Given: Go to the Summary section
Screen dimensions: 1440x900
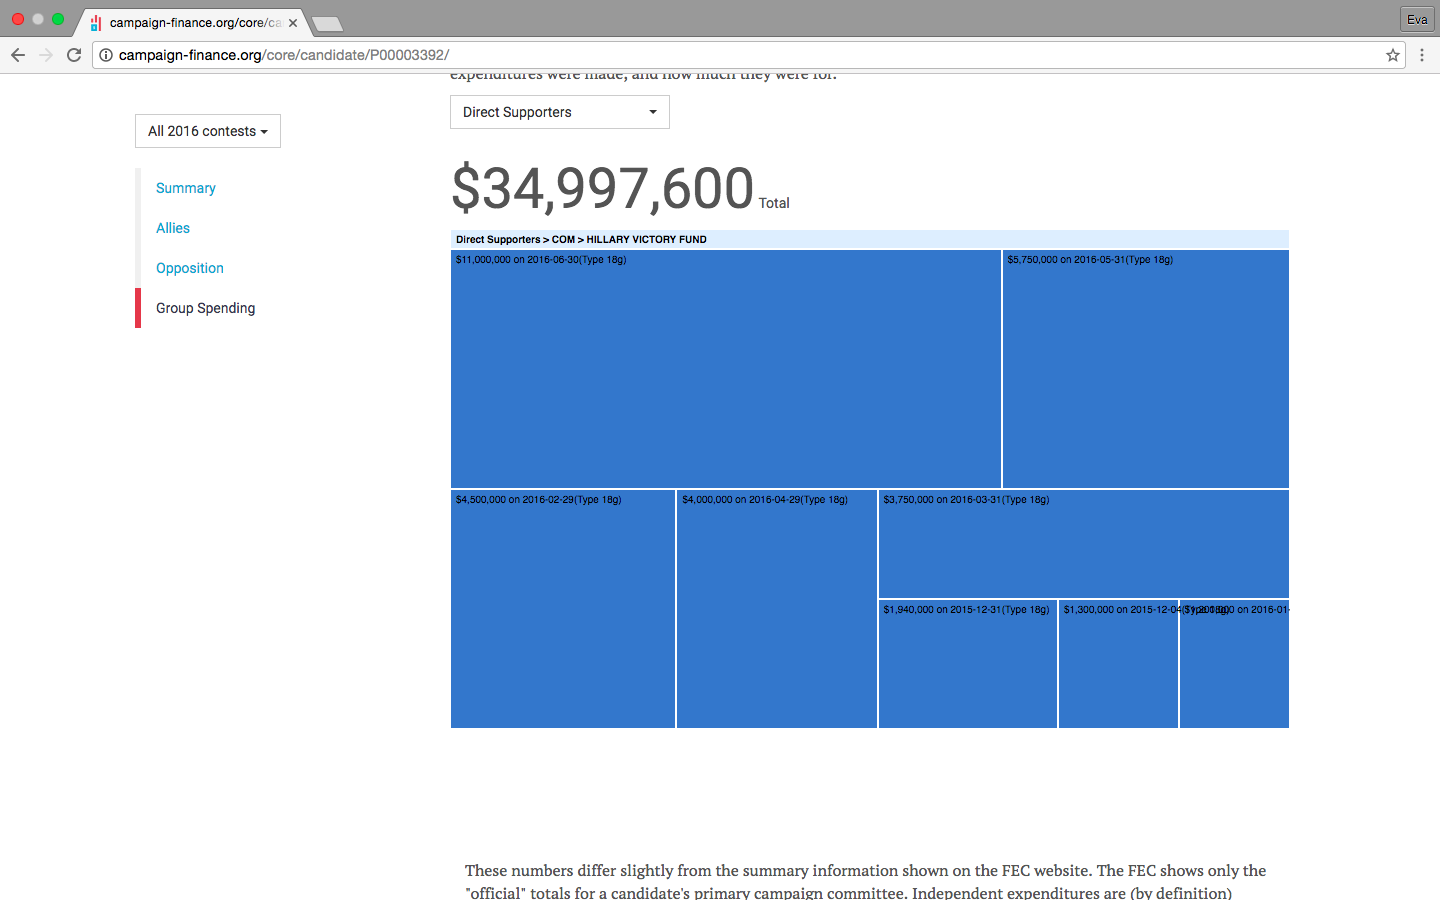Looking at the screenshot, I should pos(185,188).
